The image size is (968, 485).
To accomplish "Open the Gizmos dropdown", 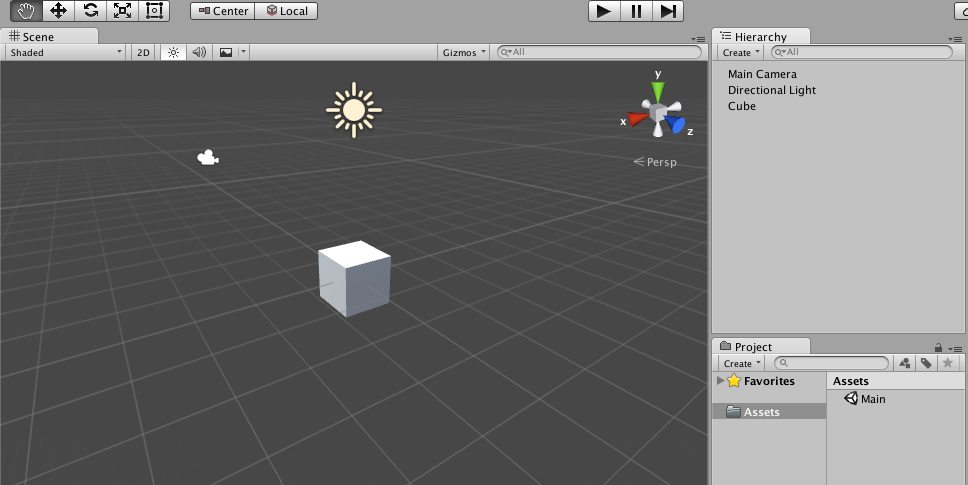I will pos(464,52).
